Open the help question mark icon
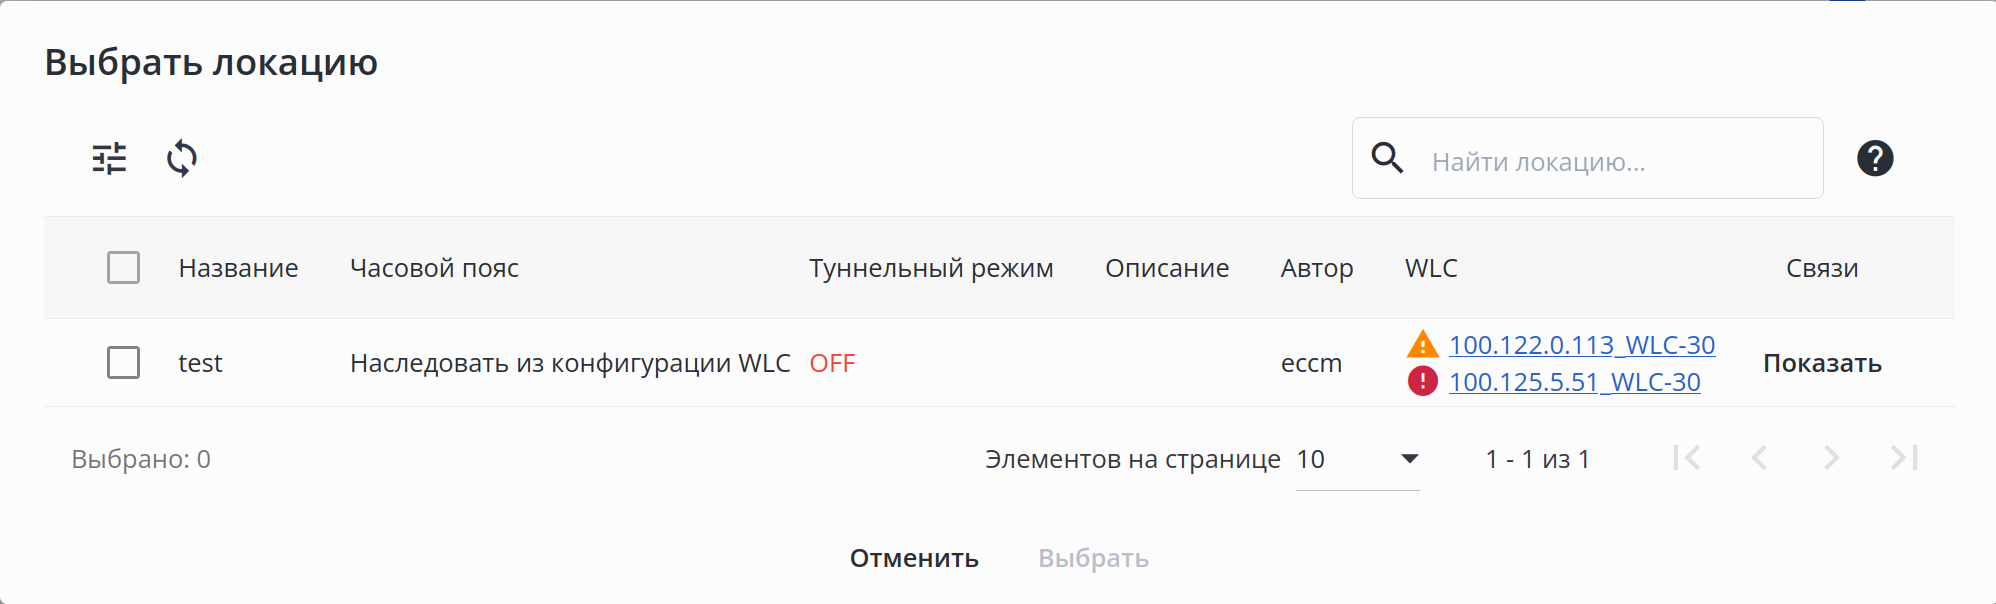Screen dimensions: 1996x604 [x=1875, y=158]
